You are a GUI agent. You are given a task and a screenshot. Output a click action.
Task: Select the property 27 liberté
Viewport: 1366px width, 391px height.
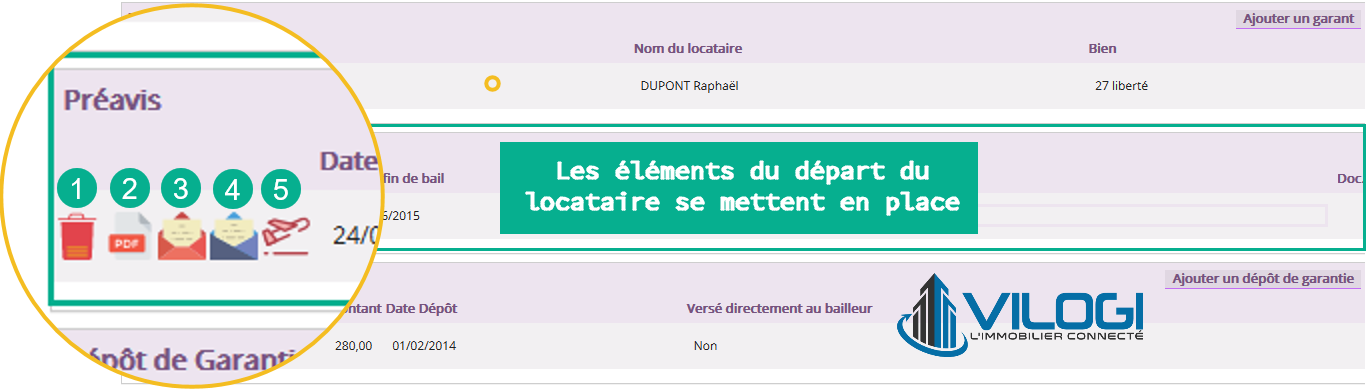1121,86
